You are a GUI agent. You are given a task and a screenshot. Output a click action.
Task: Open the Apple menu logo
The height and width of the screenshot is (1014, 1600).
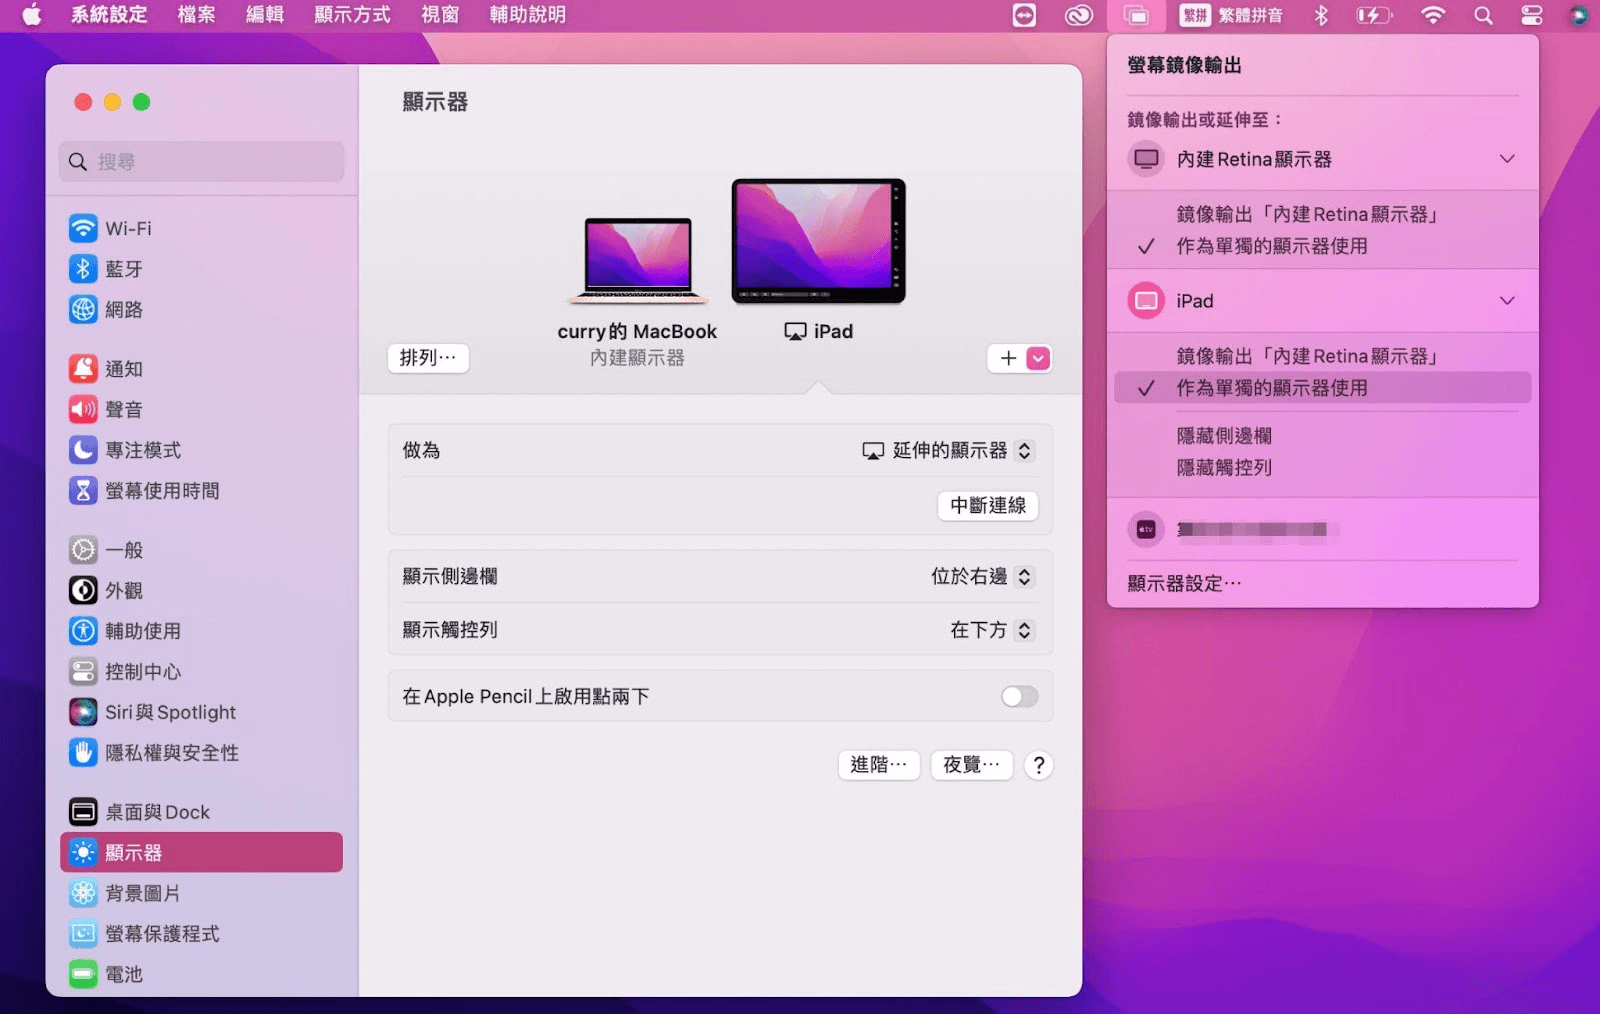tap(32, 15)
